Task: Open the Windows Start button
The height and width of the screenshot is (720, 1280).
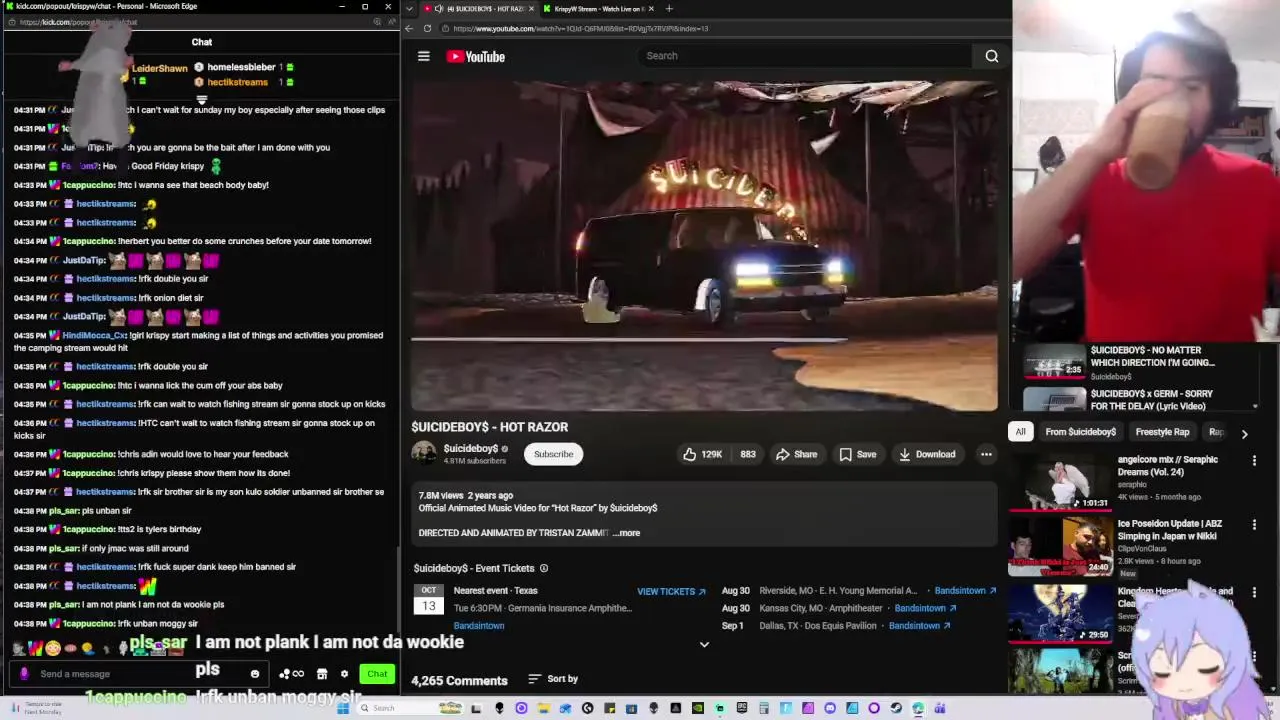Action: pyautogui.click(x=343, y=708)
